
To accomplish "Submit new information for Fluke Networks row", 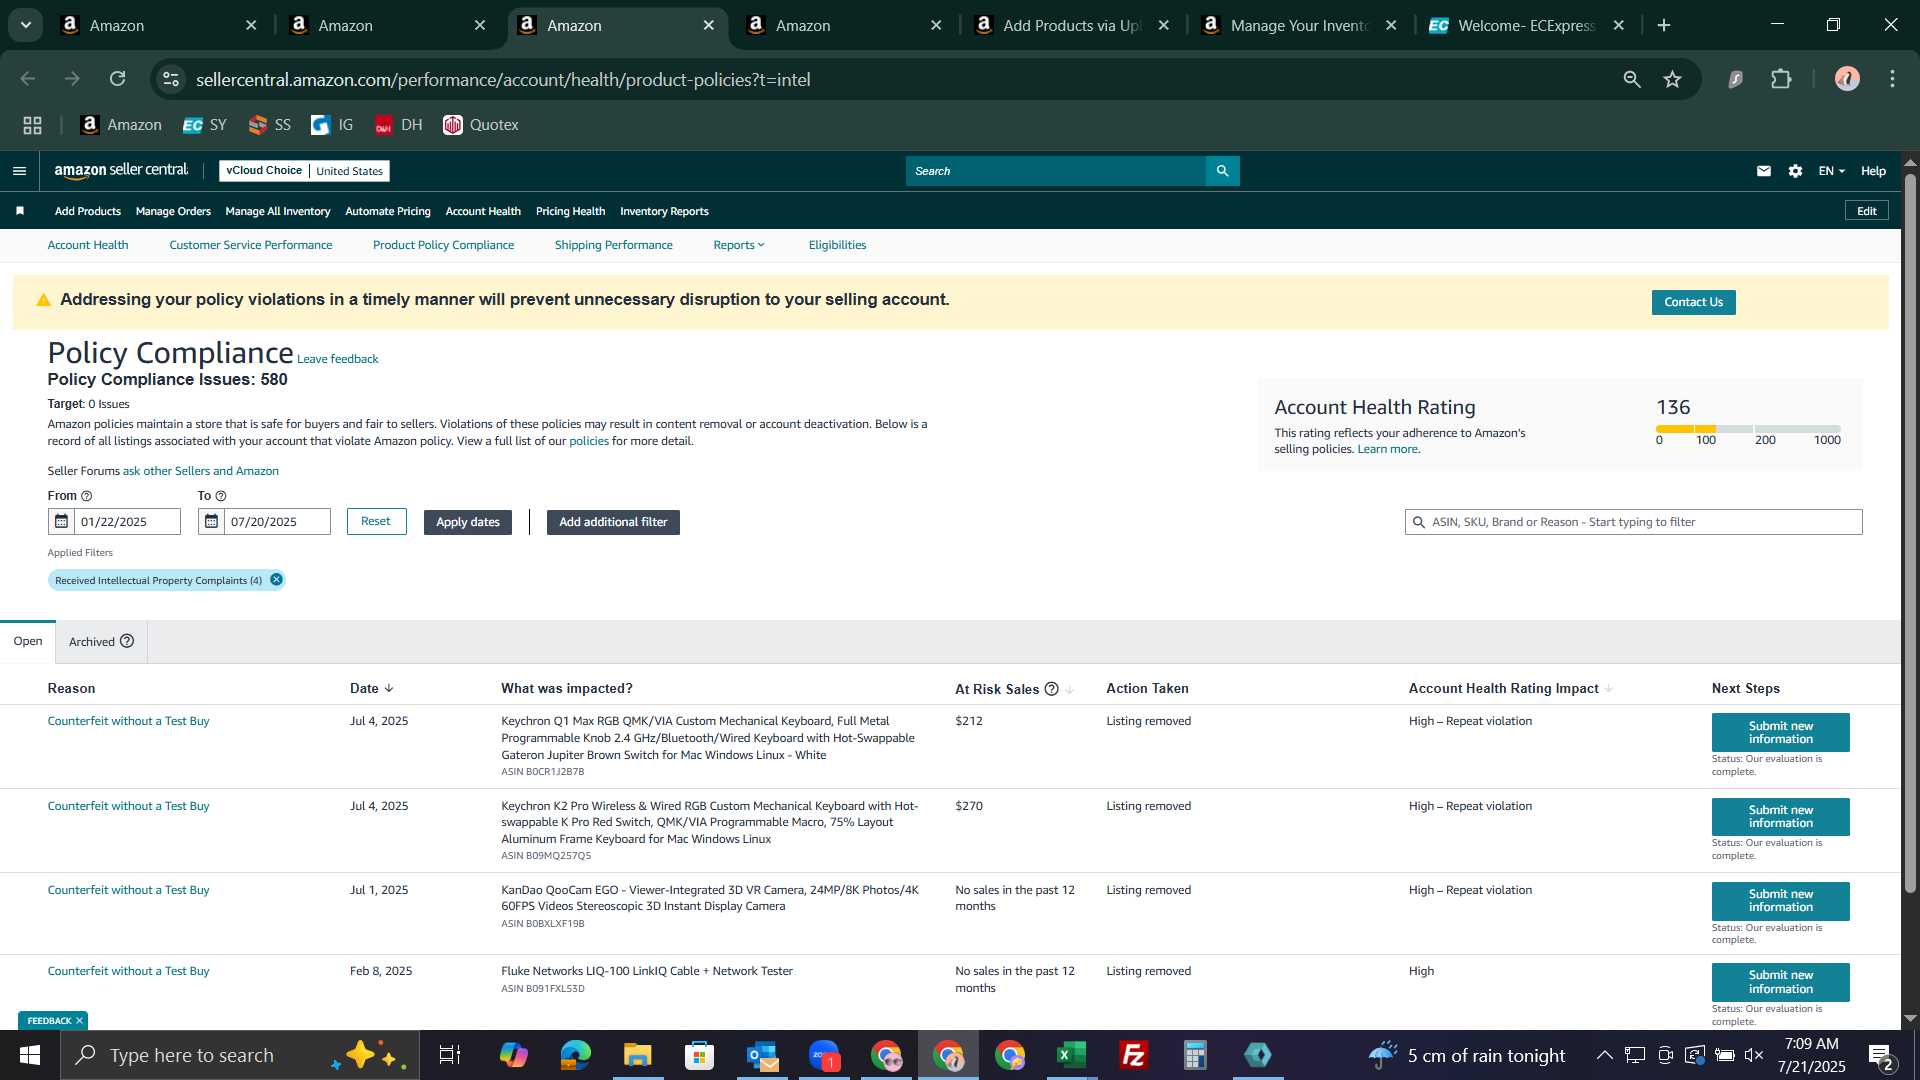I will click(1780, 982).
